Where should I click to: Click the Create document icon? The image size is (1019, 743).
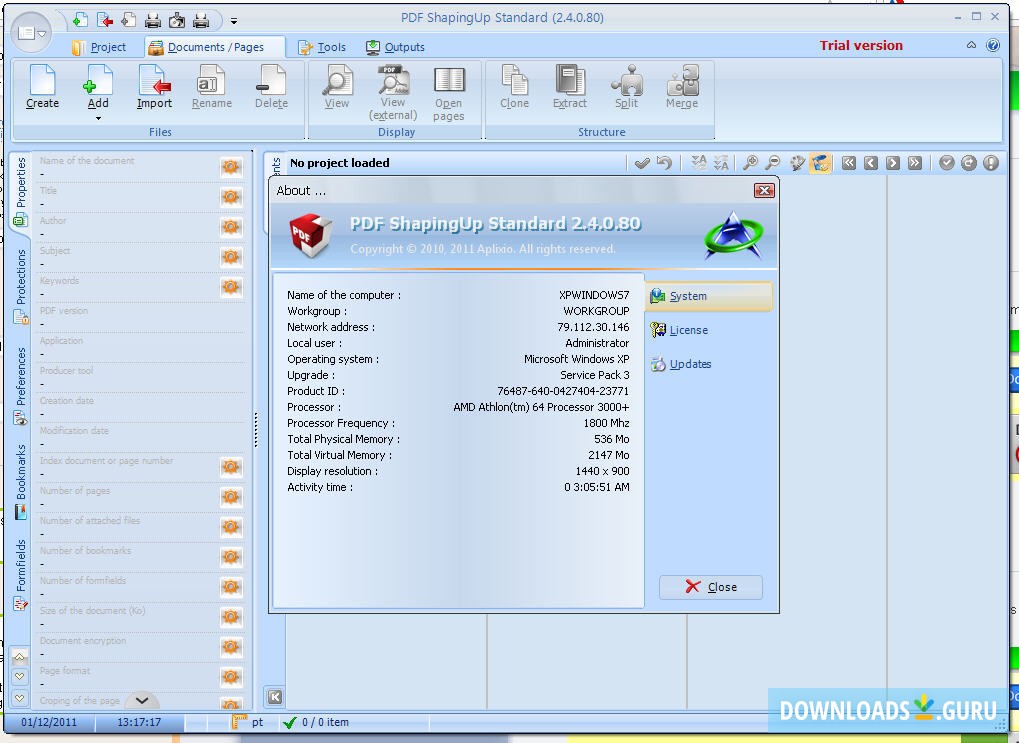point(42,87)
